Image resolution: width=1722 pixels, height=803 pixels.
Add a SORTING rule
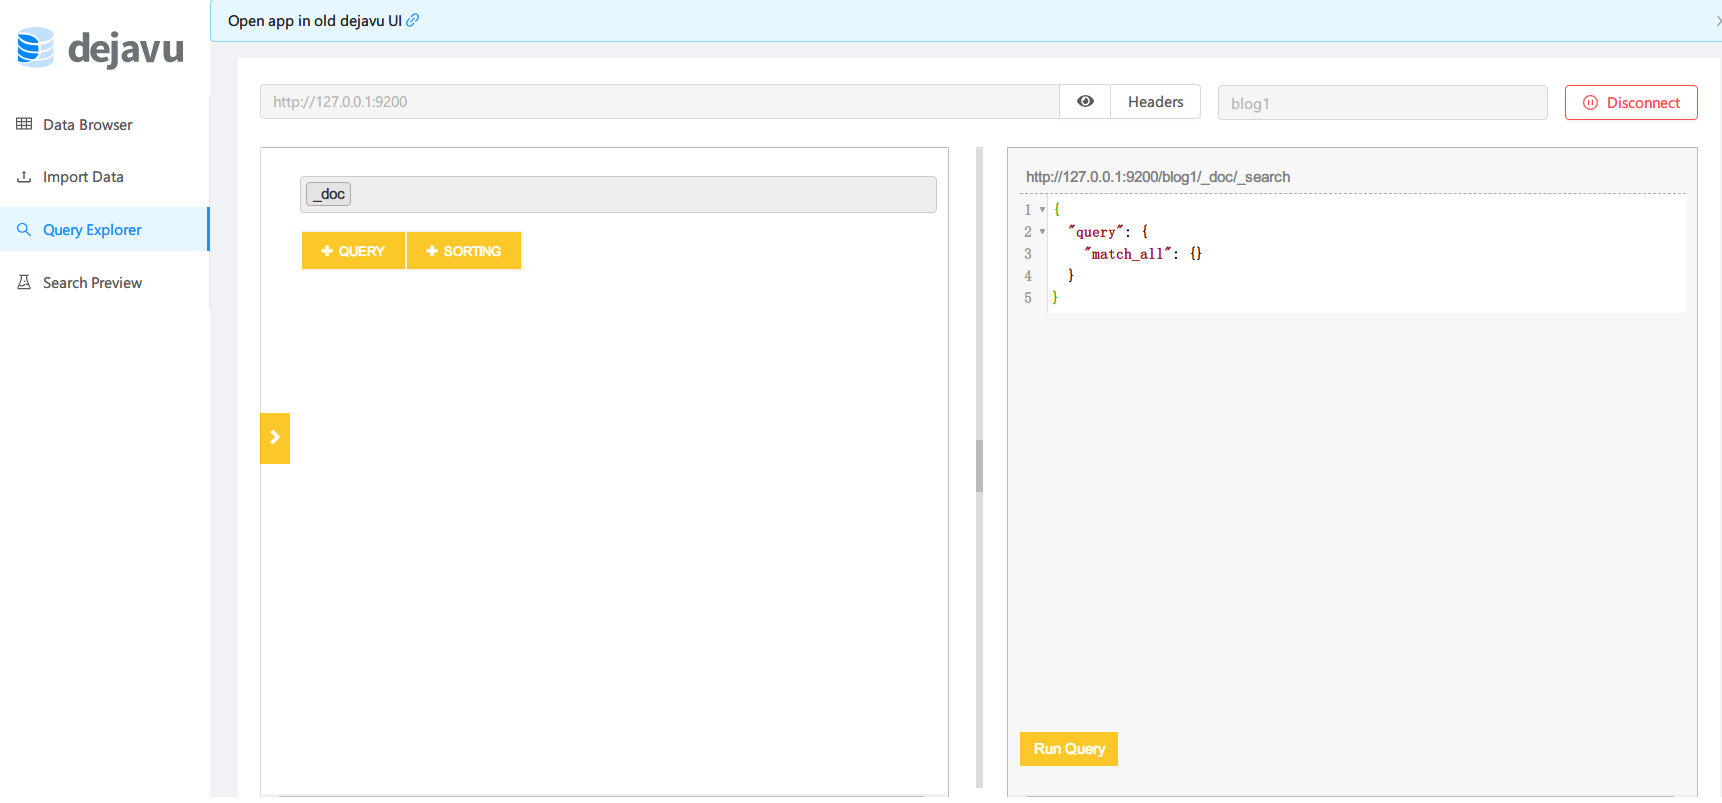[464, 251]
